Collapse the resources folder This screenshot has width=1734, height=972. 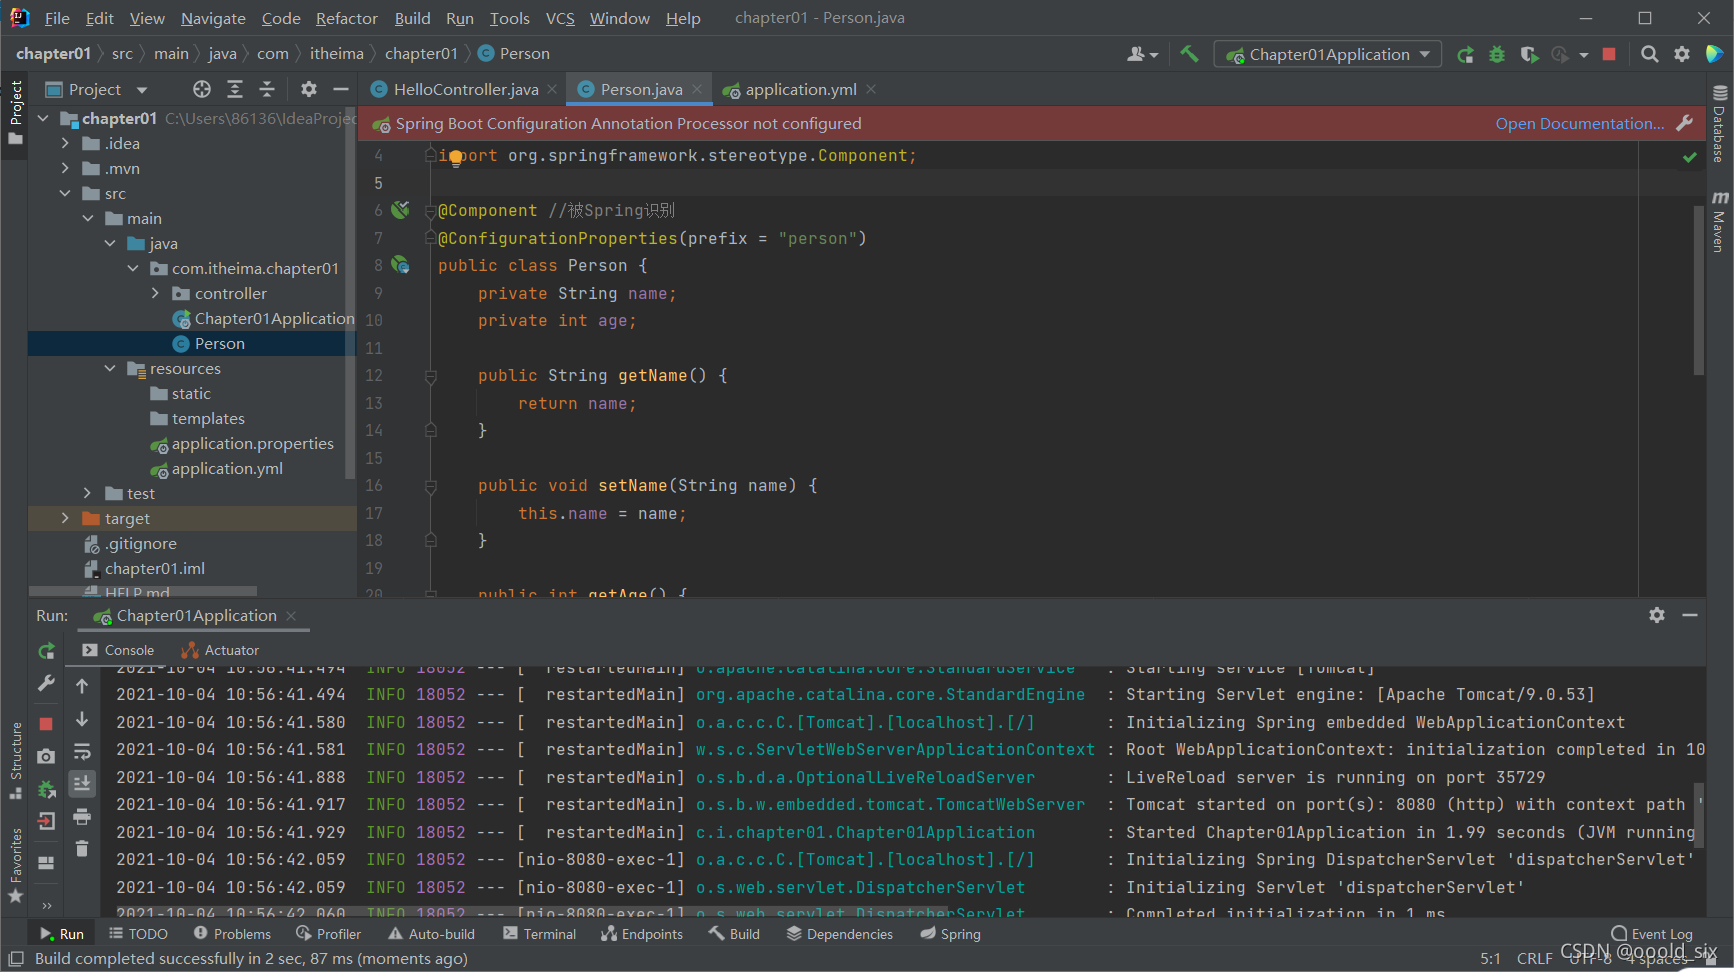(110, 368)
